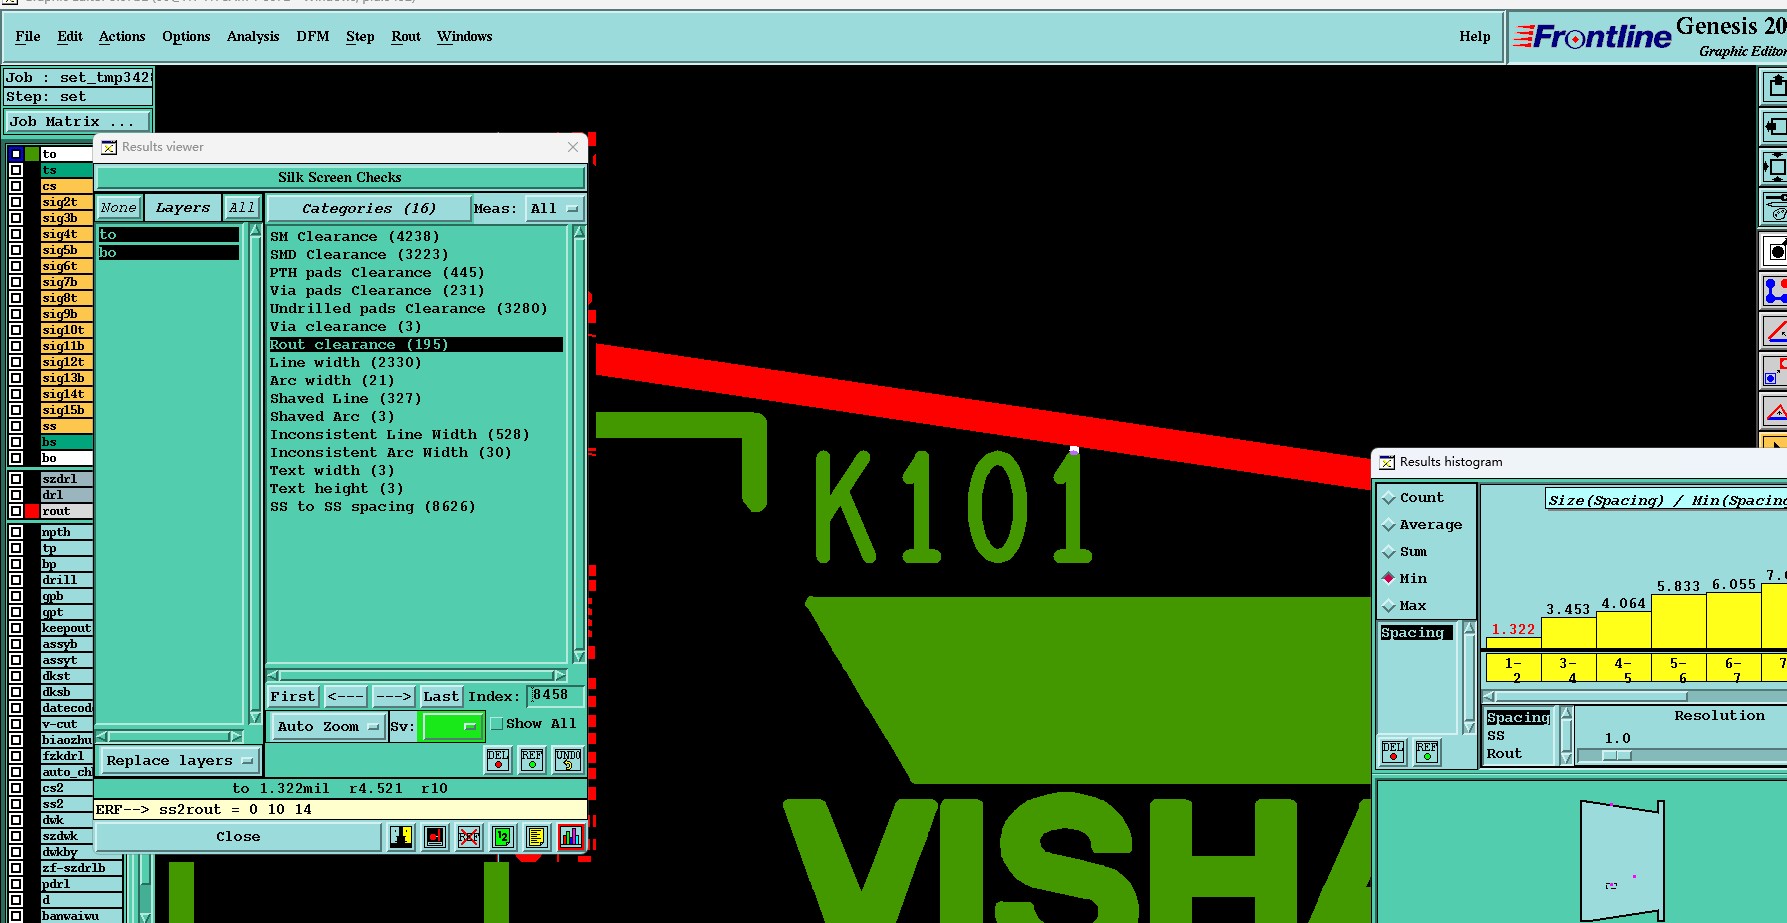Toggle display box for layer bo
Screen dimensions: 1787x923
[x=16, y=458]
